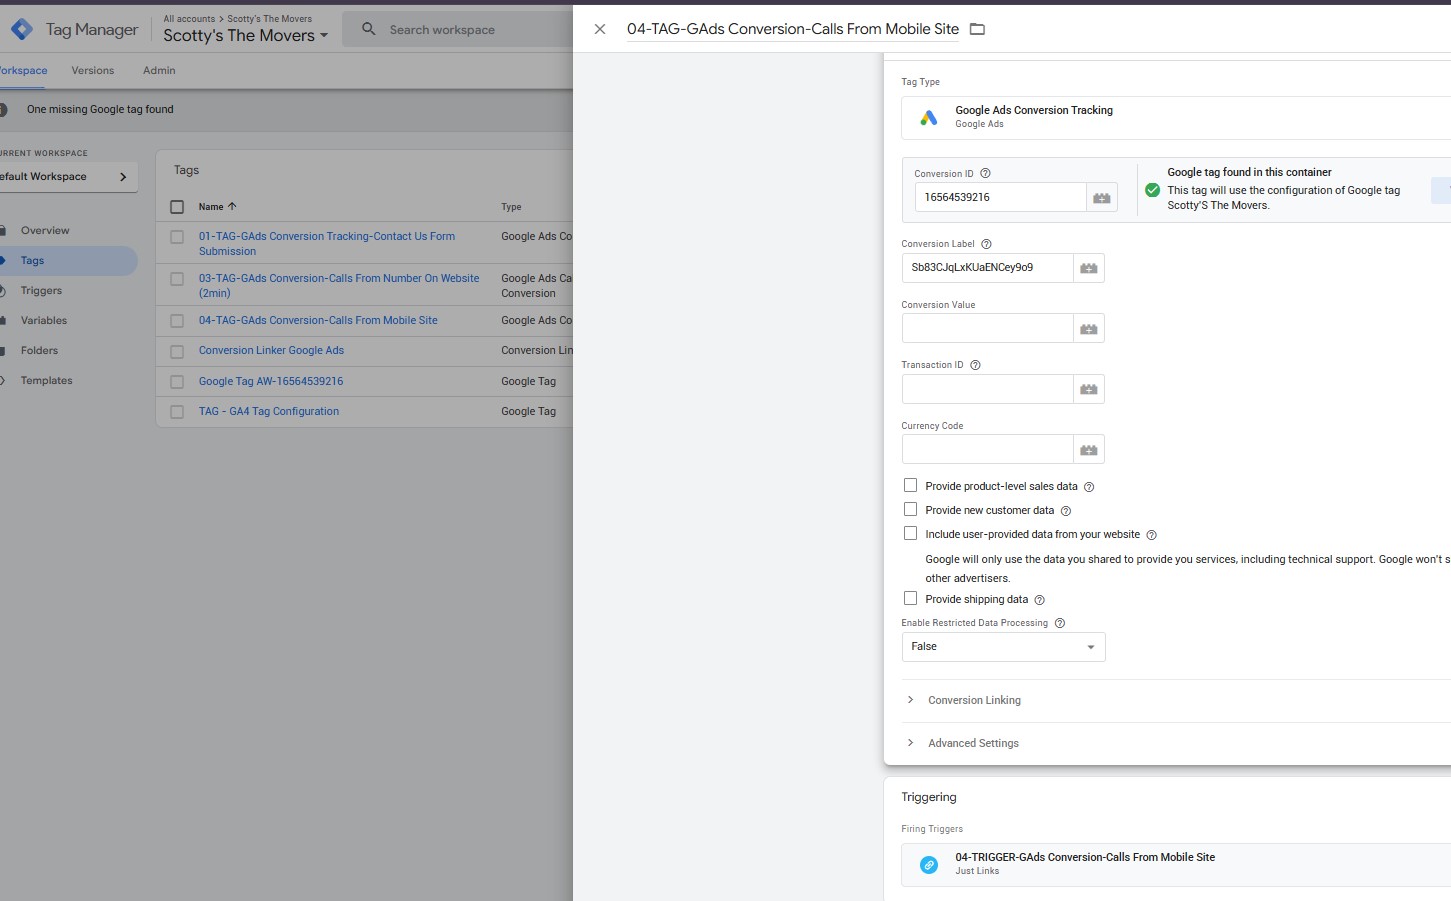Click the Conversion ID input field

tap(1000, 198)
